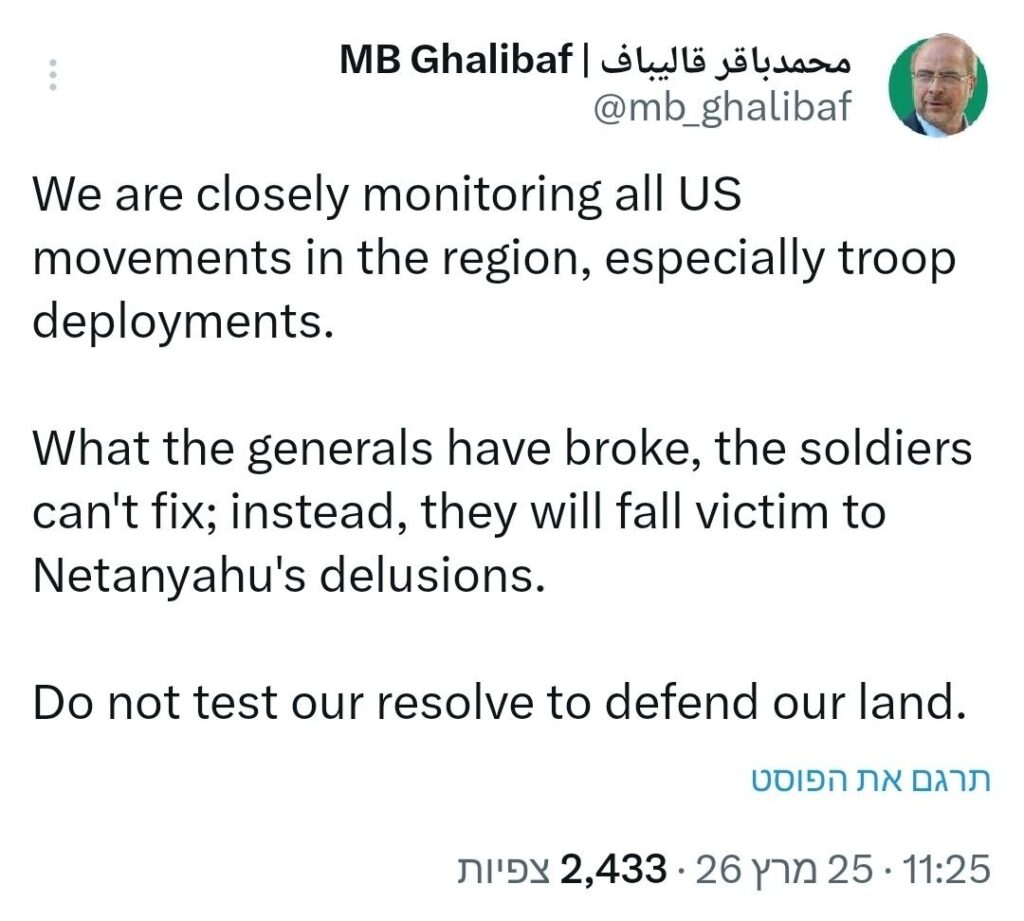Click the line starting "can't fix; instead"
Viewport: 1024px width, 921px height.
(459, 514)
